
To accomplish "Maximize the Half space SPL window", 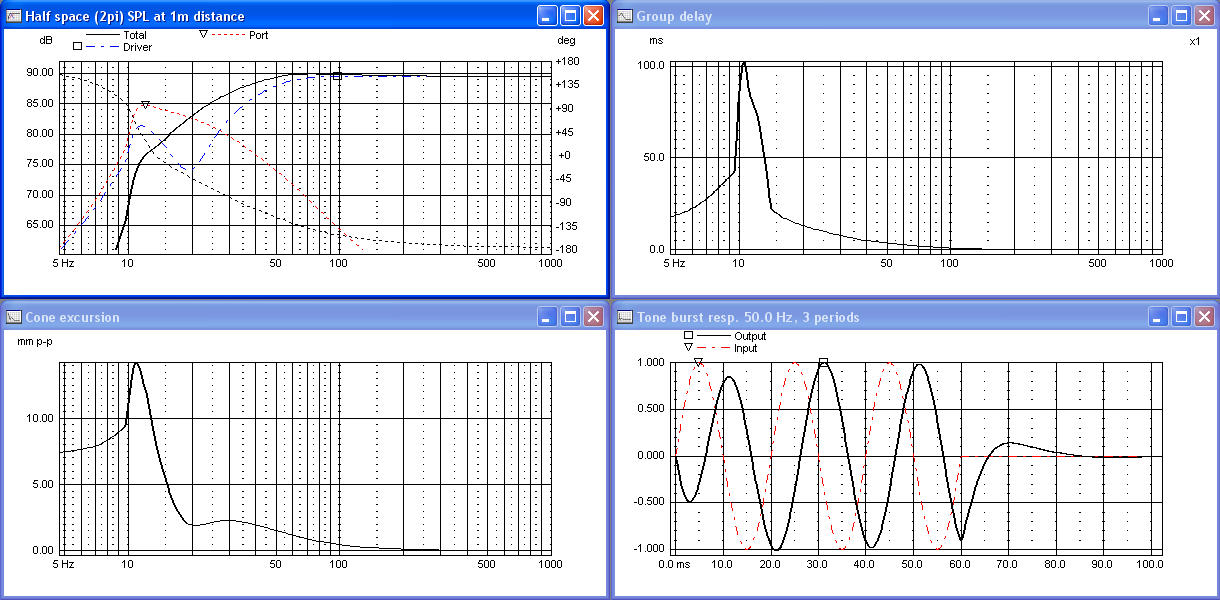I will coord(570,16).
